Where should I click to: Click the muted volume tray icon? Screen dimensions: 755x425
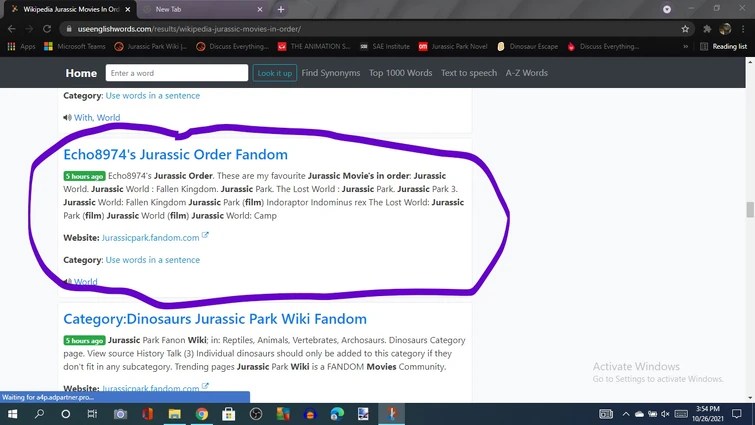coord(665,414)
